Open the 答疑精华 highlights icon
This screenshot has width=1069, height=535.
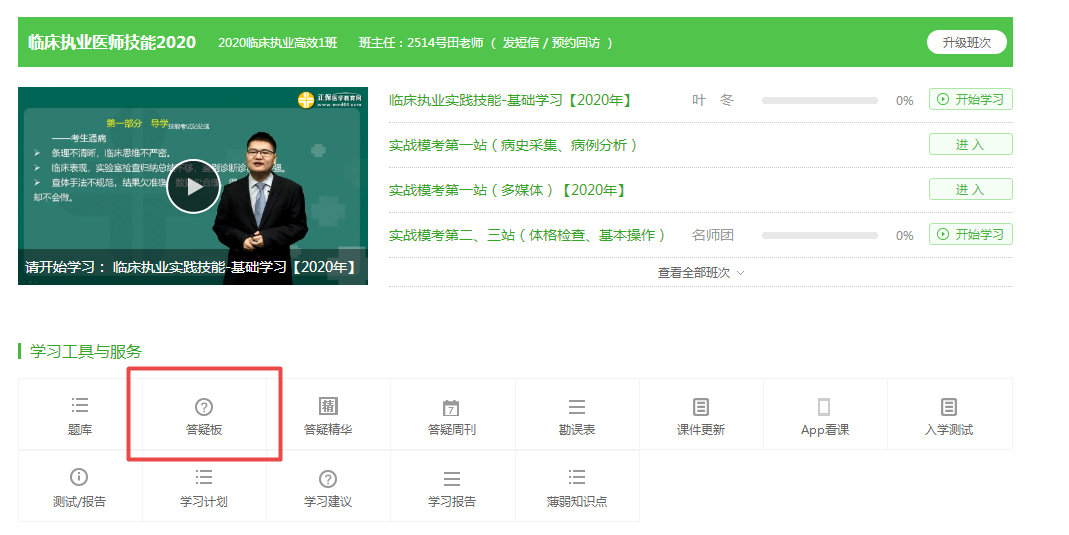click(x=328, y=406)
